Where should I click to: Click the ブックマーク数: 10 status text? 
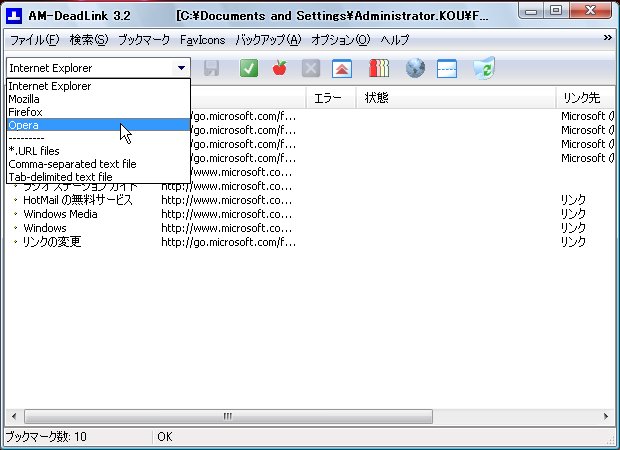coord(46,437)
